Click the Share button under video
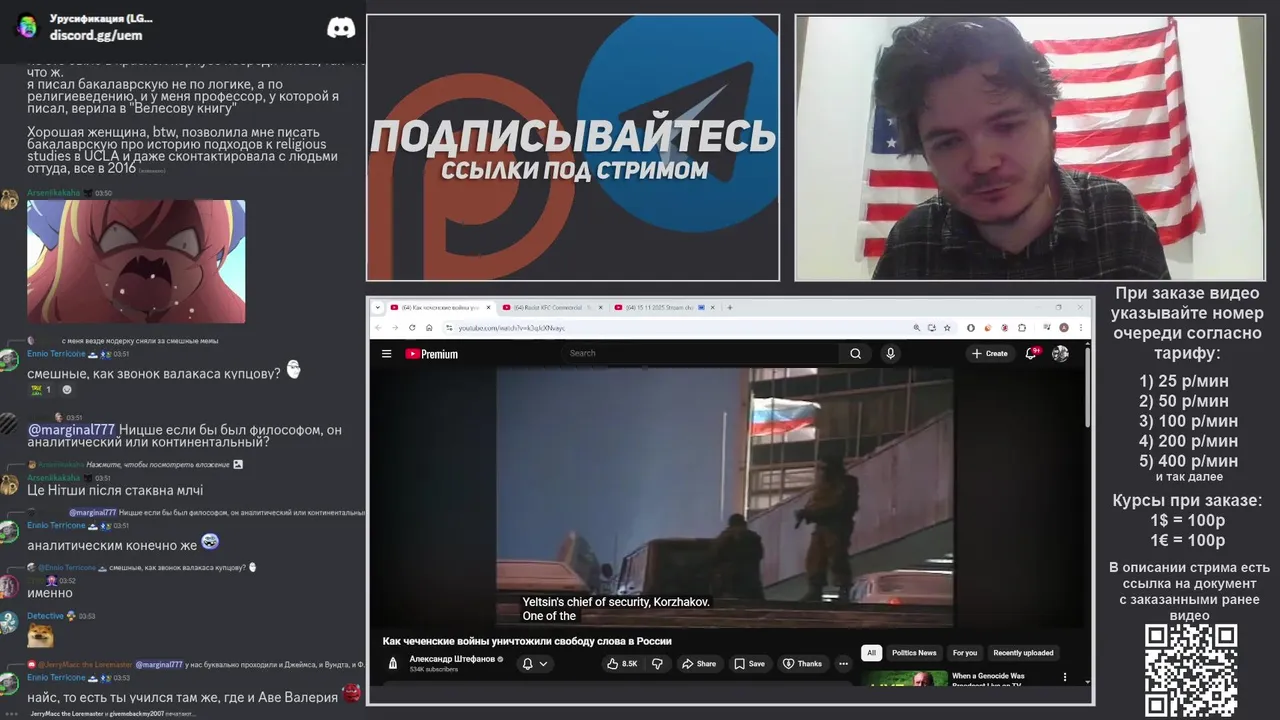Viewport: 1280px width, 720px height. point(698,663)
